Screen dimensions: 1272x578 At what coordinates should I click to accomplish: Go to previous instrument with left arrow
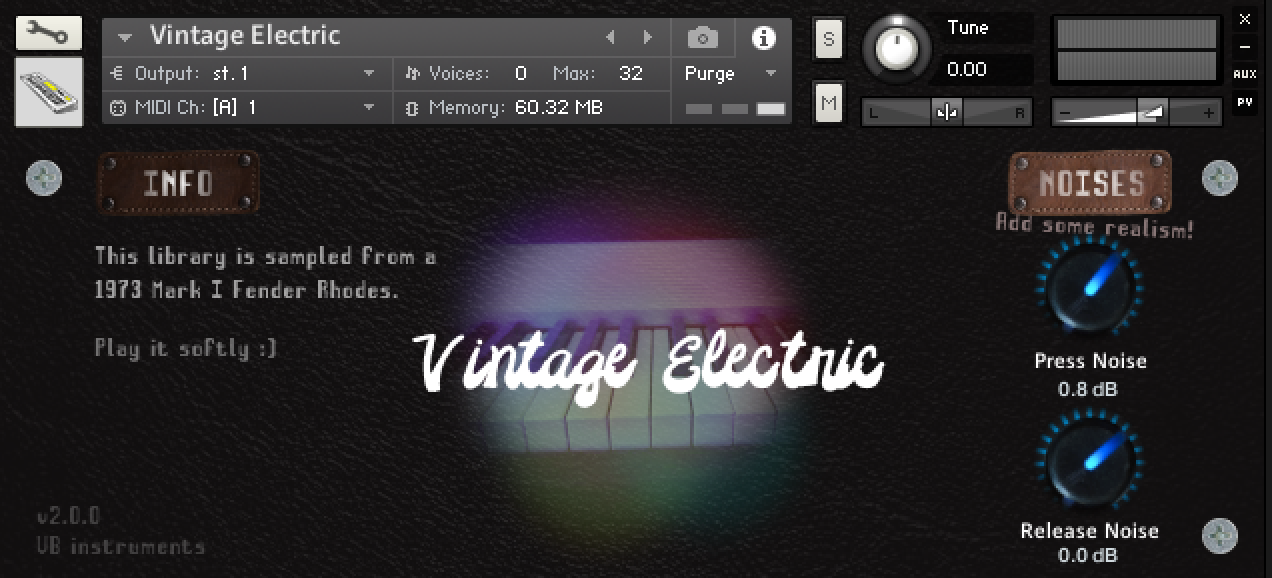pos(610,38)
